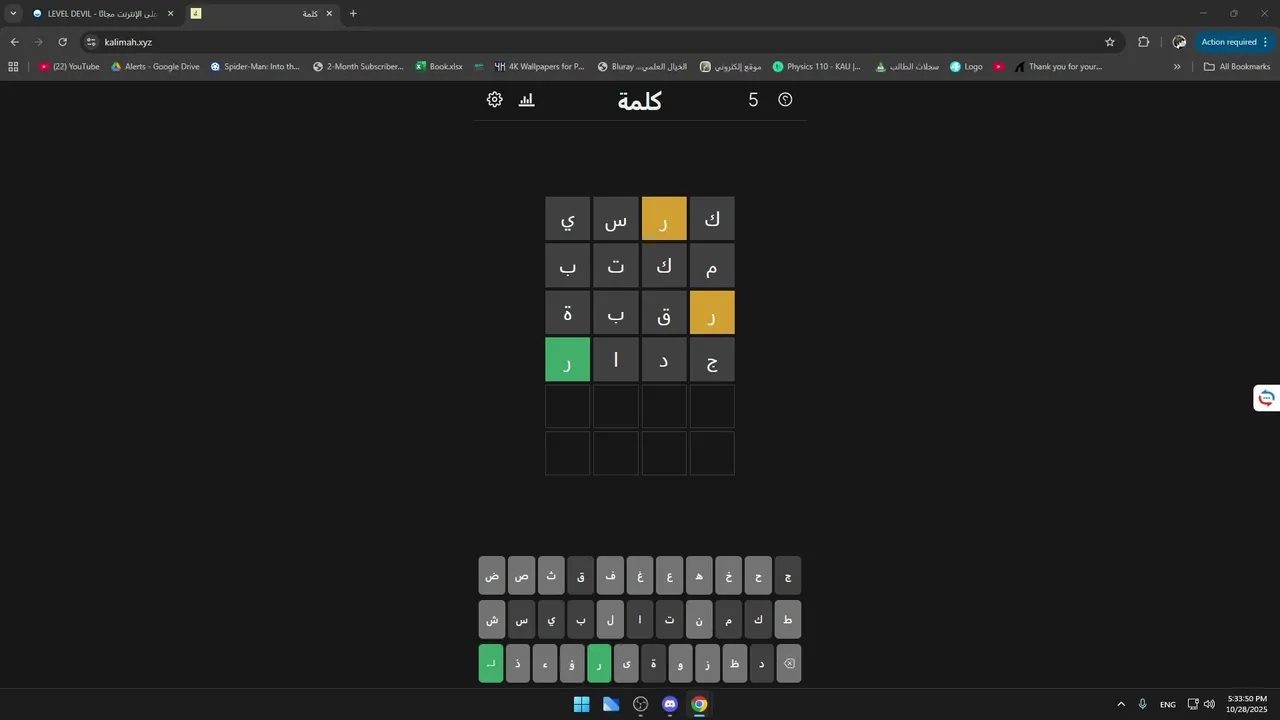This screenshot has width=1280, height=720.
Task: Tap the ى key on keyboard
Action: [x=626, y=663]
